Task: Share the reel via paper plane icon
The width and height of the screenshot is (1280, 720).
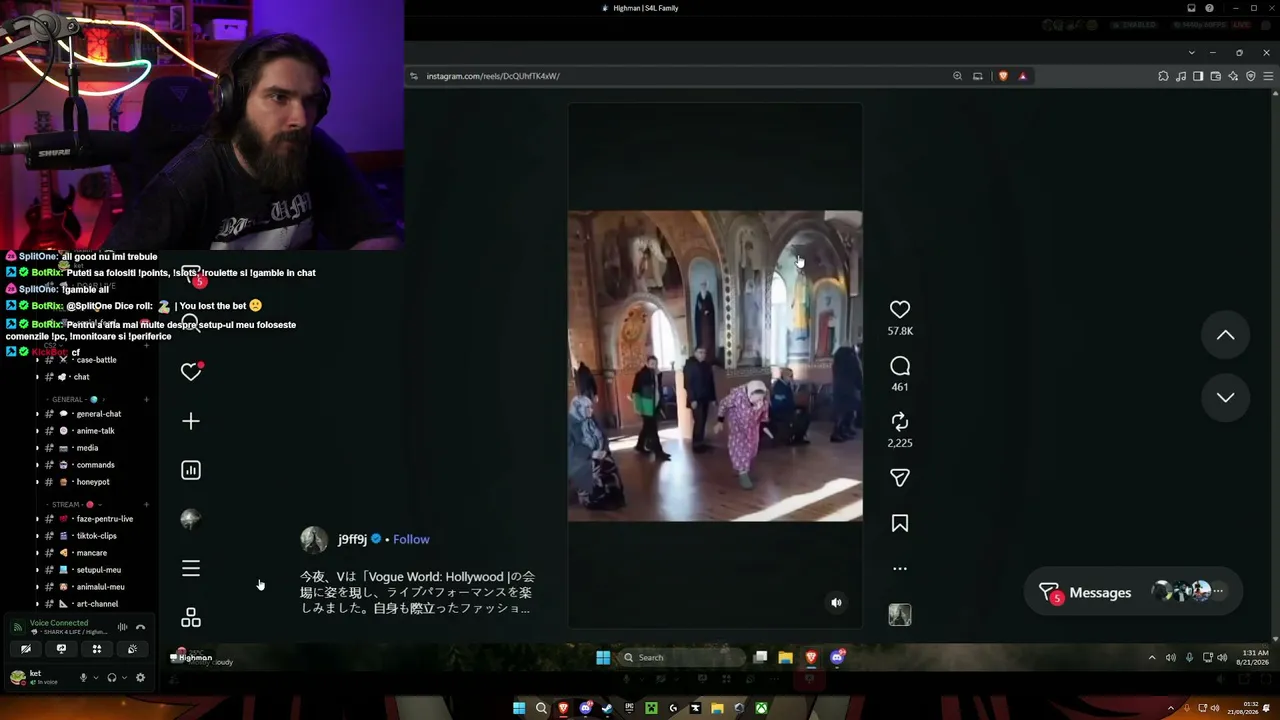Action: (x=900, y=478)
